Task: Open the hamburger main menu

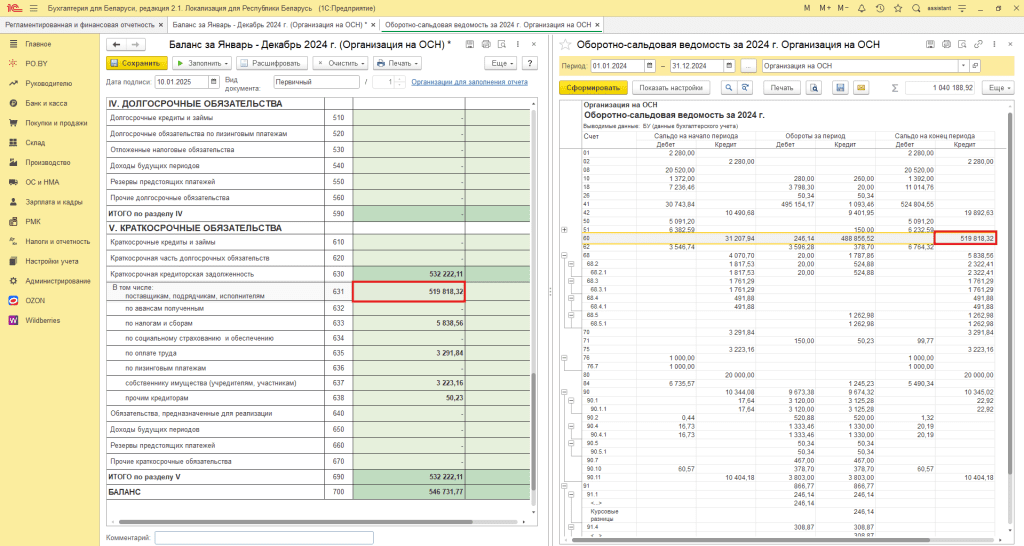Action: (33, 8)
